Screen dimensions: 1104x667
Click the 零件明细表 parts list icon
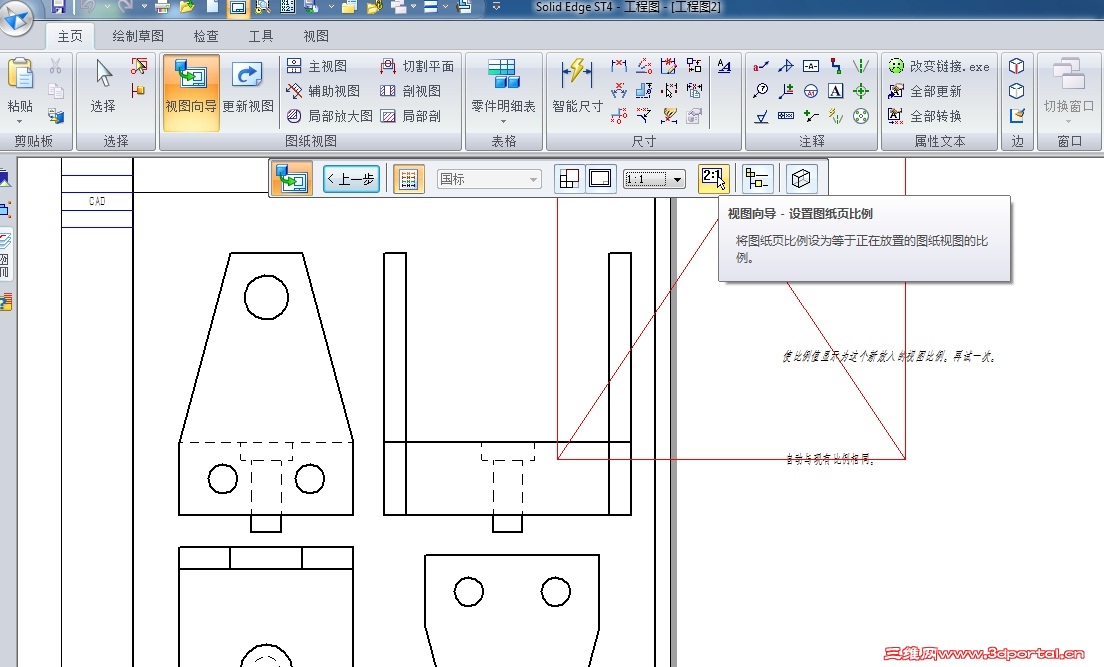pyautogui.click(x=503, y=74)
